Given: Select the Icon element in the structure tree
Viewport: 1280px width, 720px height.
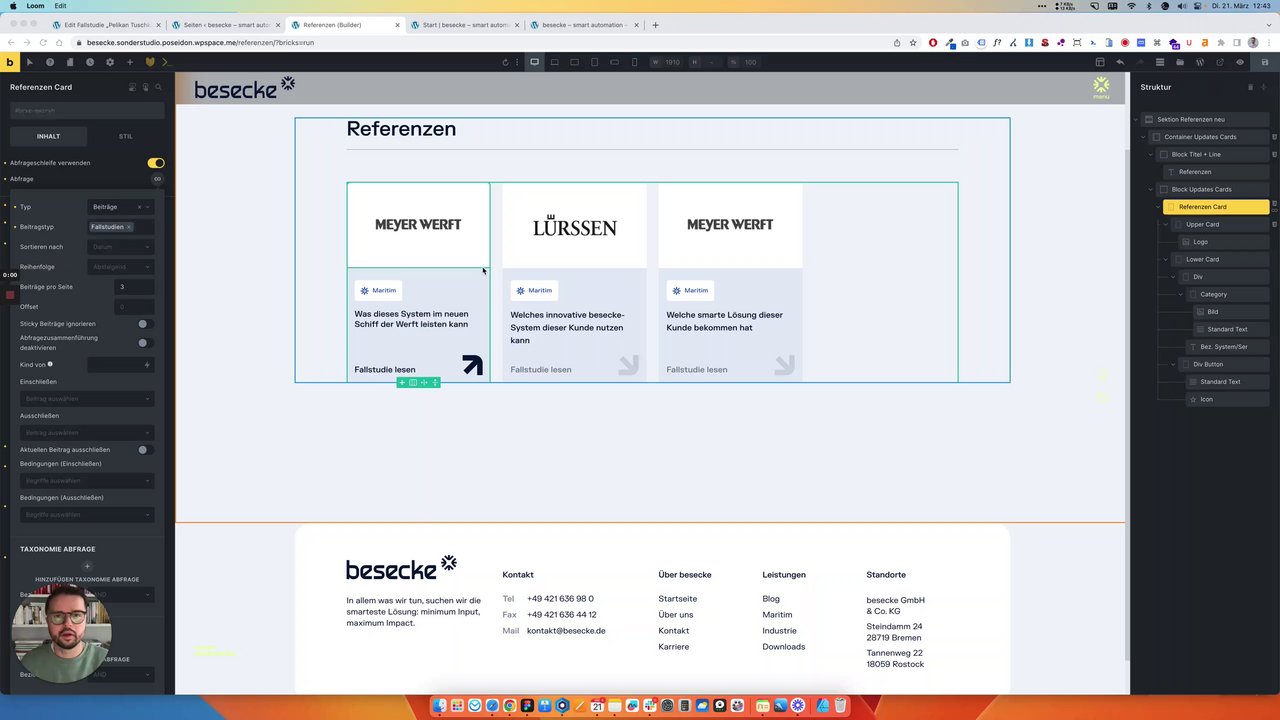Looking at the screenshot, I should coord(1228,400).
